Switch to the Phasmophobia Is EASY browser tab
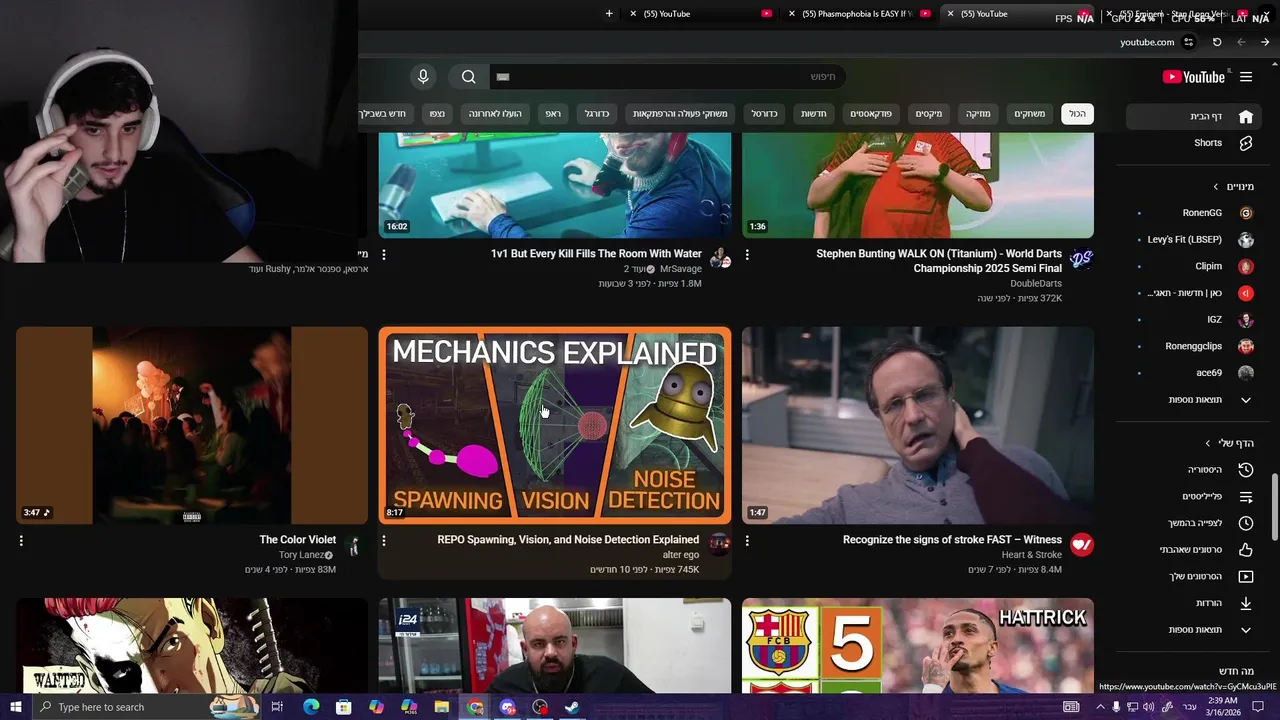The image size is (1280, 720). [858, 14]
